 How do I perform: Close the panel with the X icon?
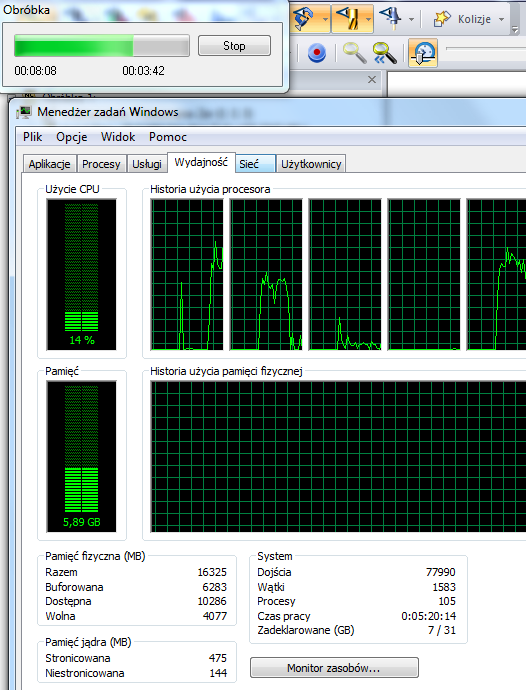[x=372, y=80]
